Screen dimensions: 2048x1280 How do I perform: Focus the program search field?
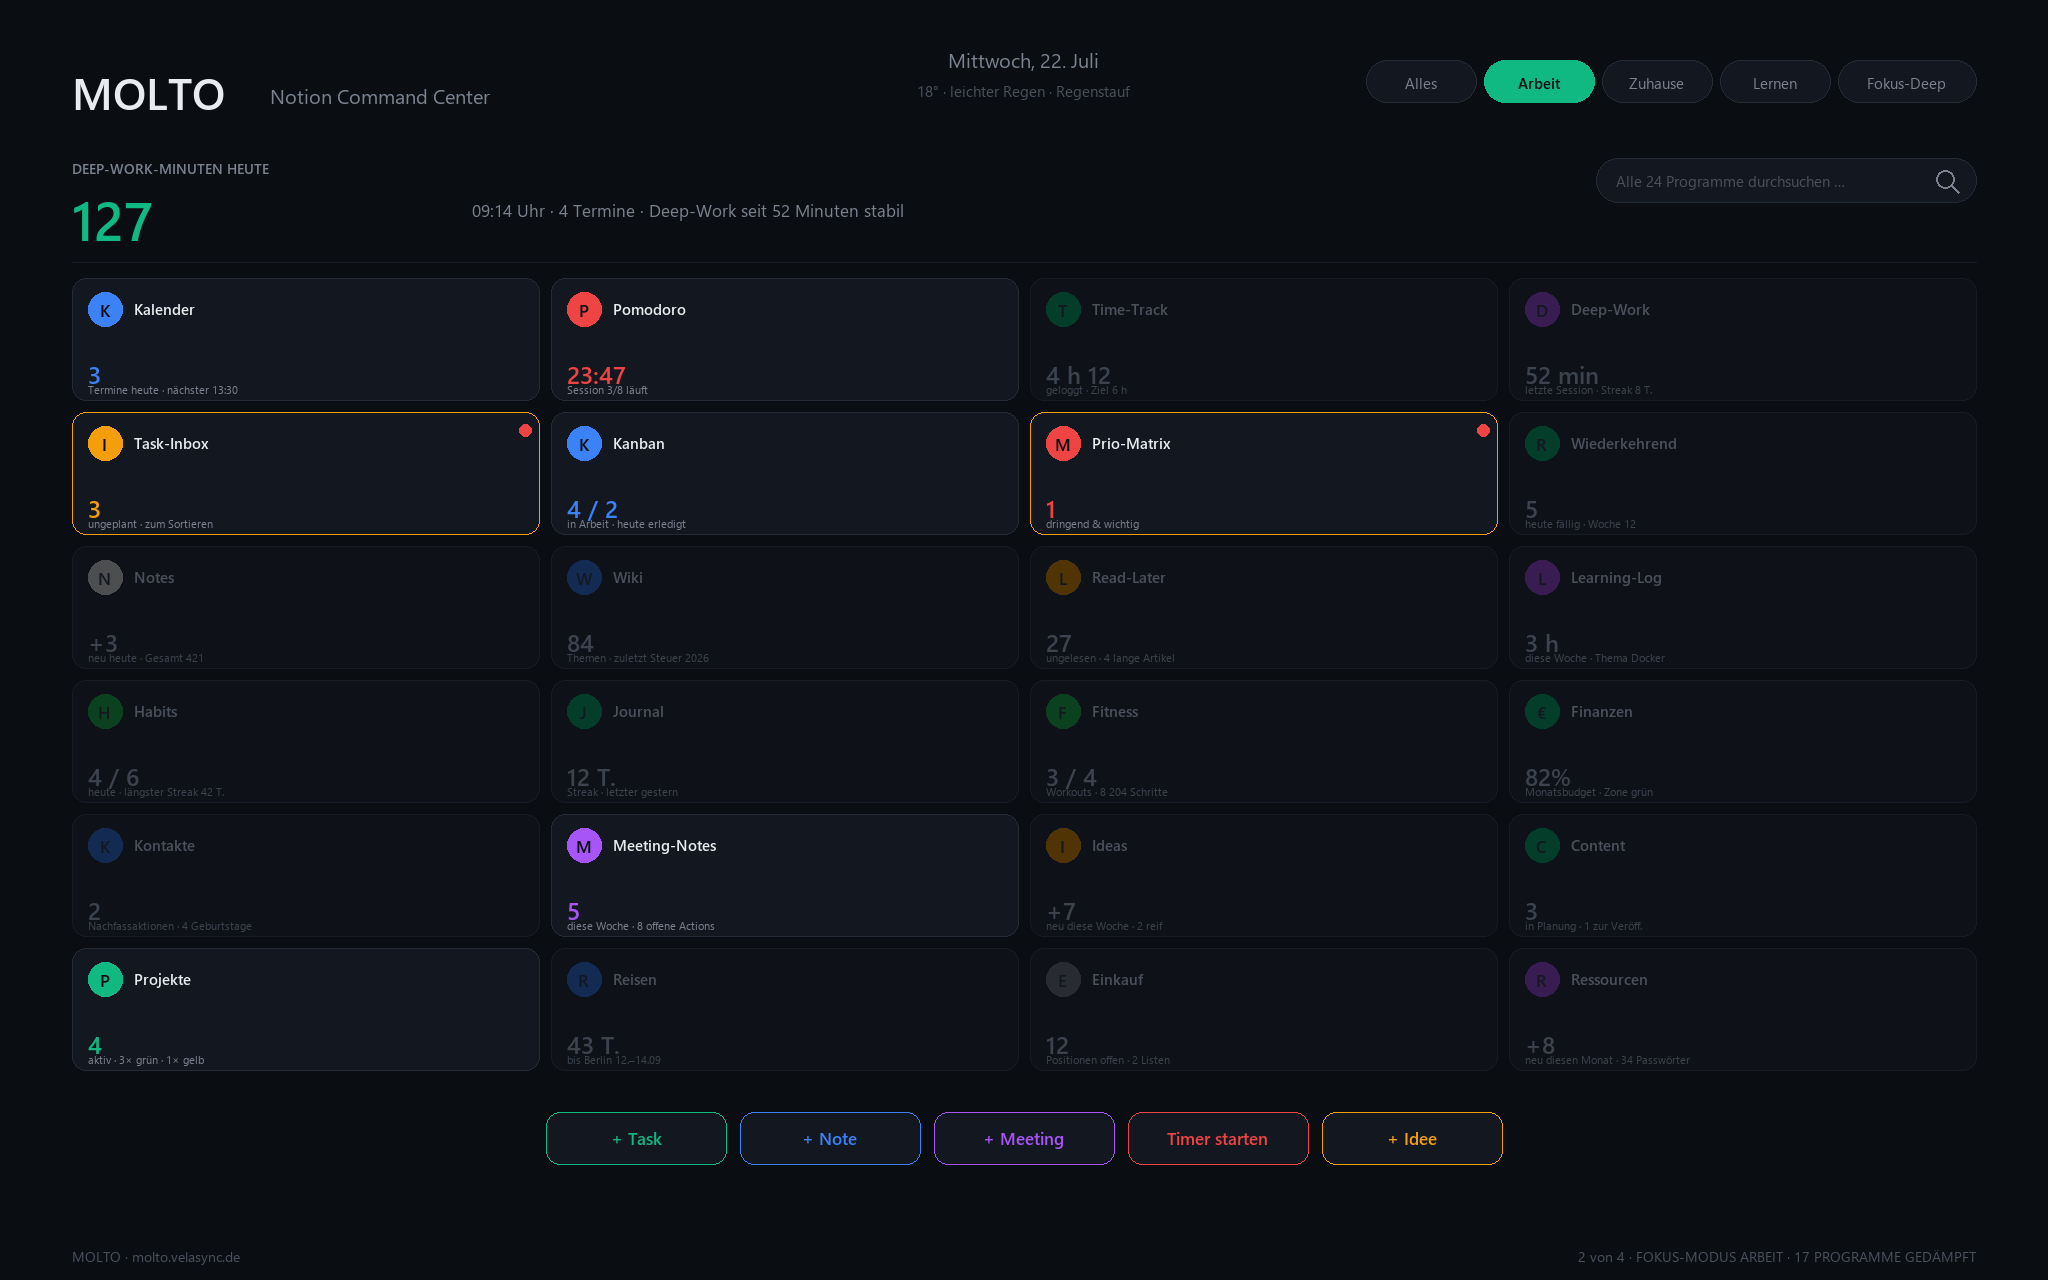(x=1786, y=181)
